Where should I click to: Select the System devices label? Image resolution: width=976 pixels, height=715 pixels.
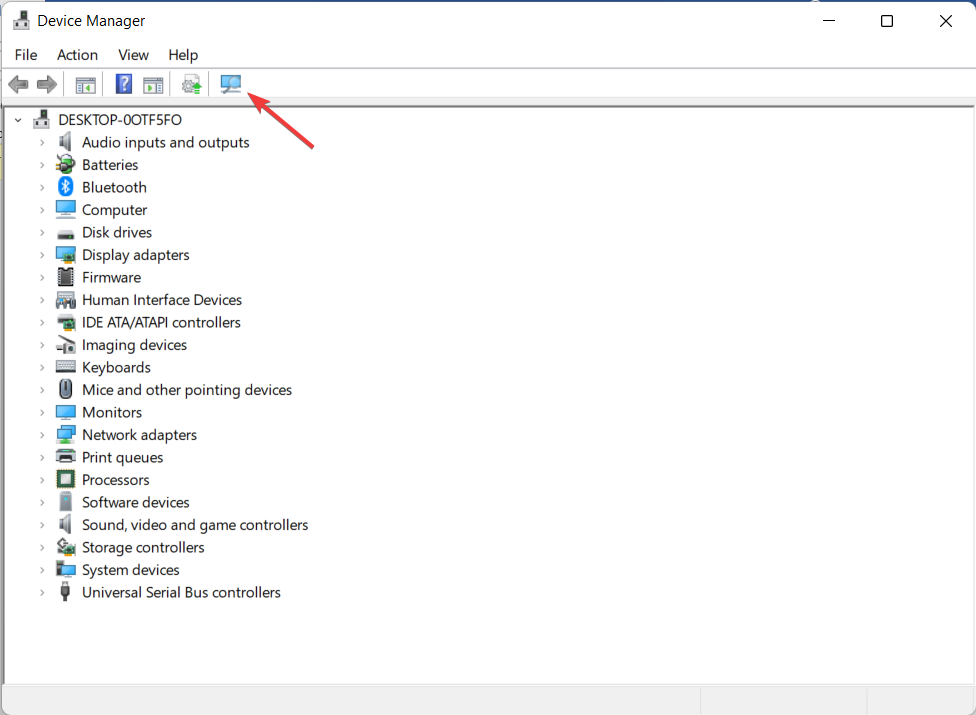tap(131, 570)
